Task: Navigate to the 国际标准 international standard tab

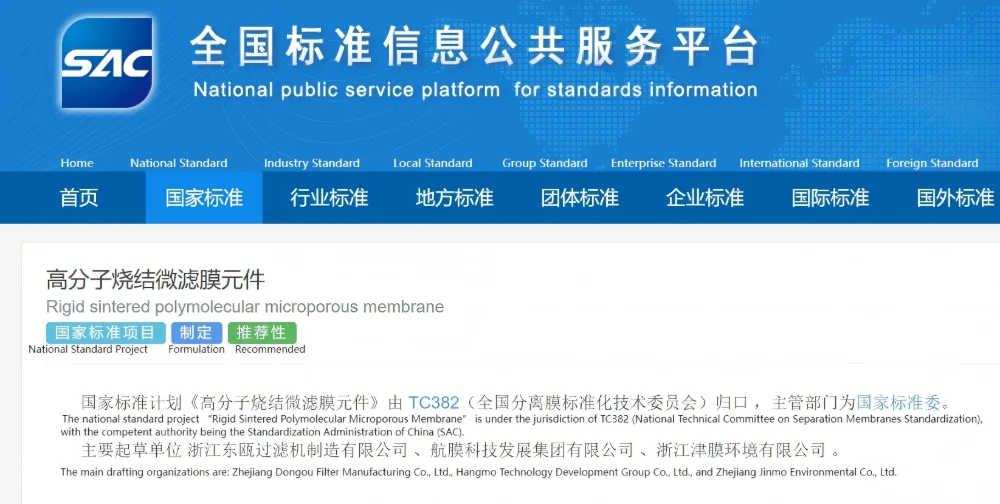Action: (x=830, y=198)
